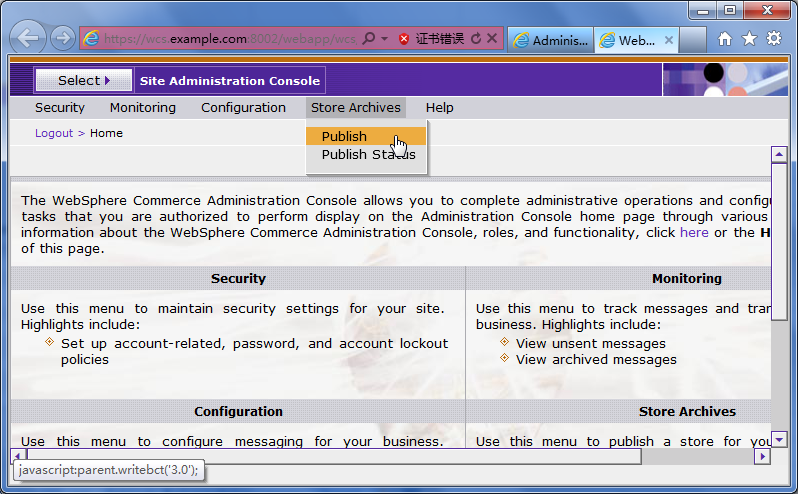Click the vertical scrollbar thumb
This screenshot has width=798, height=494.
pos(779,241)
